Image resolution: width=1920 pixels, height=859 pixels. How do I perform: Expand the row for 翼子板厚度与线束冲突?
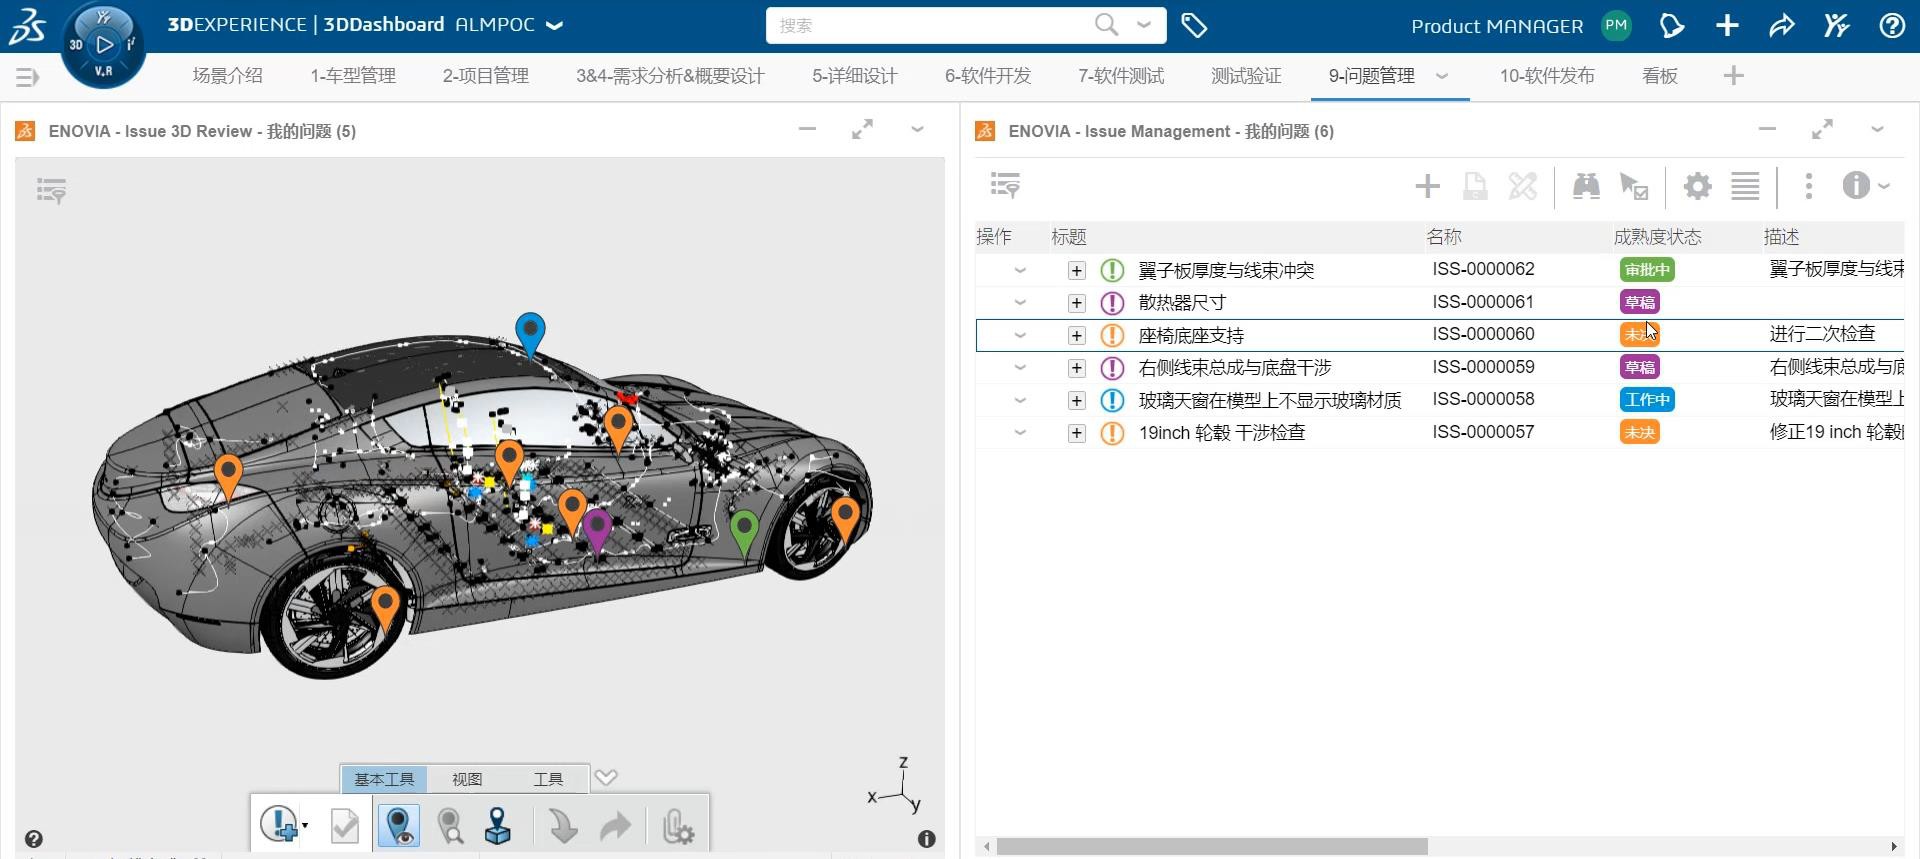click(x=1076, y=270)
